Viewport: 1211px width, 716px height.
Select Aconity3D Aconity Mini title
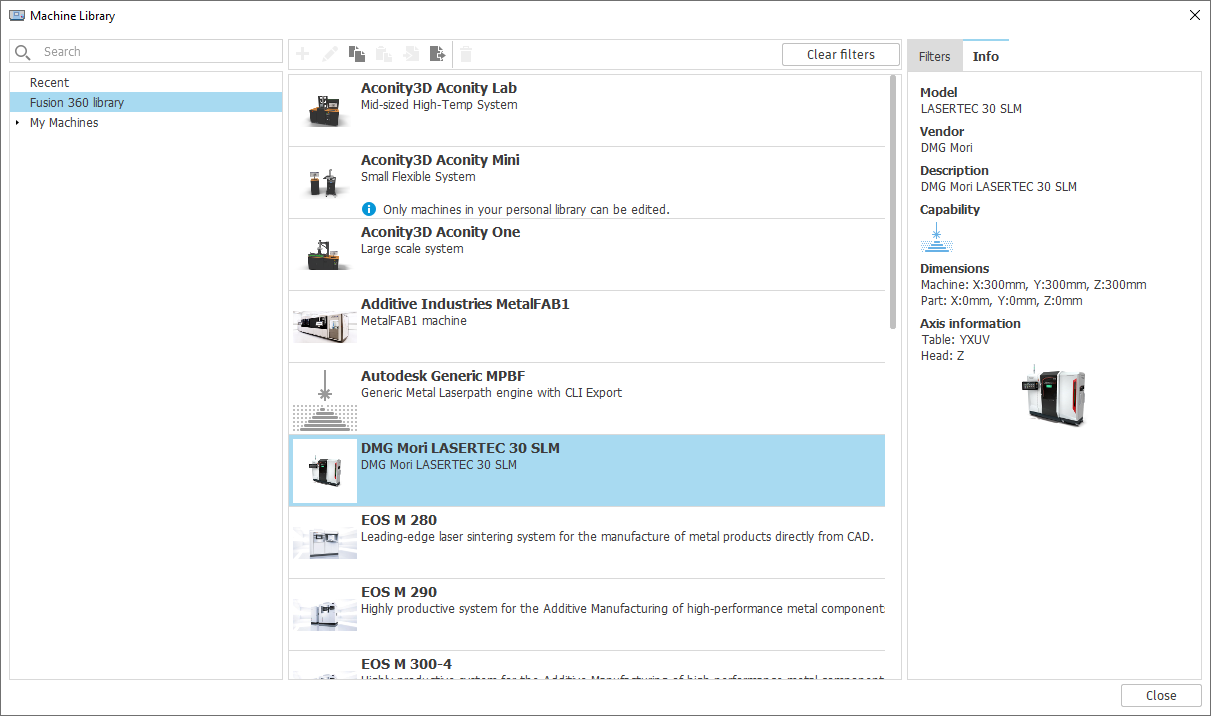tap(440, 160)
